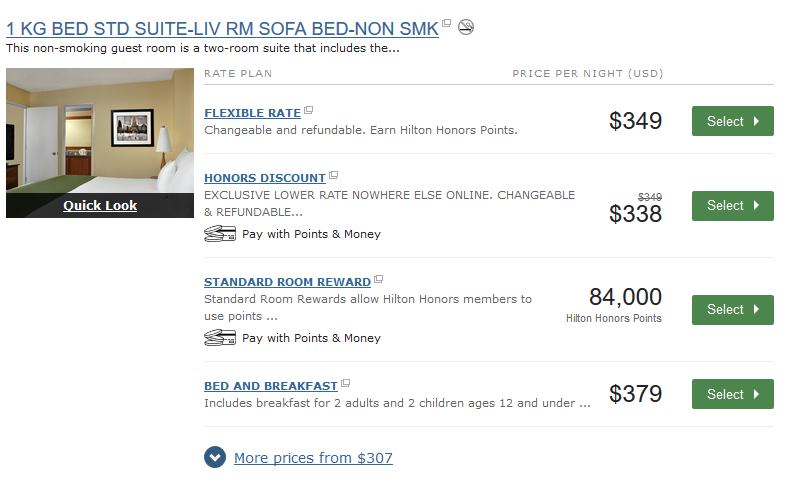This screenshot has width=801, height=487.
Task: Select the $379 Bed and Breakfast rate
Action: (732, 394)
